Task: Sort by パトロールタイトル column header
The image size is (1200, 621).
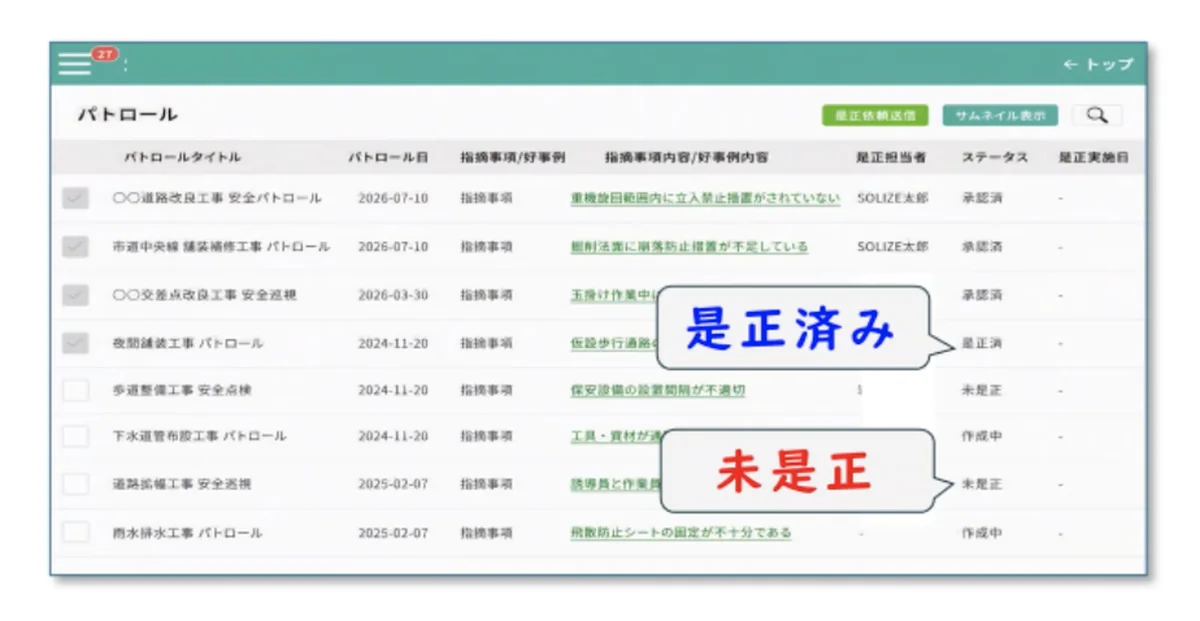Action: 182,158
